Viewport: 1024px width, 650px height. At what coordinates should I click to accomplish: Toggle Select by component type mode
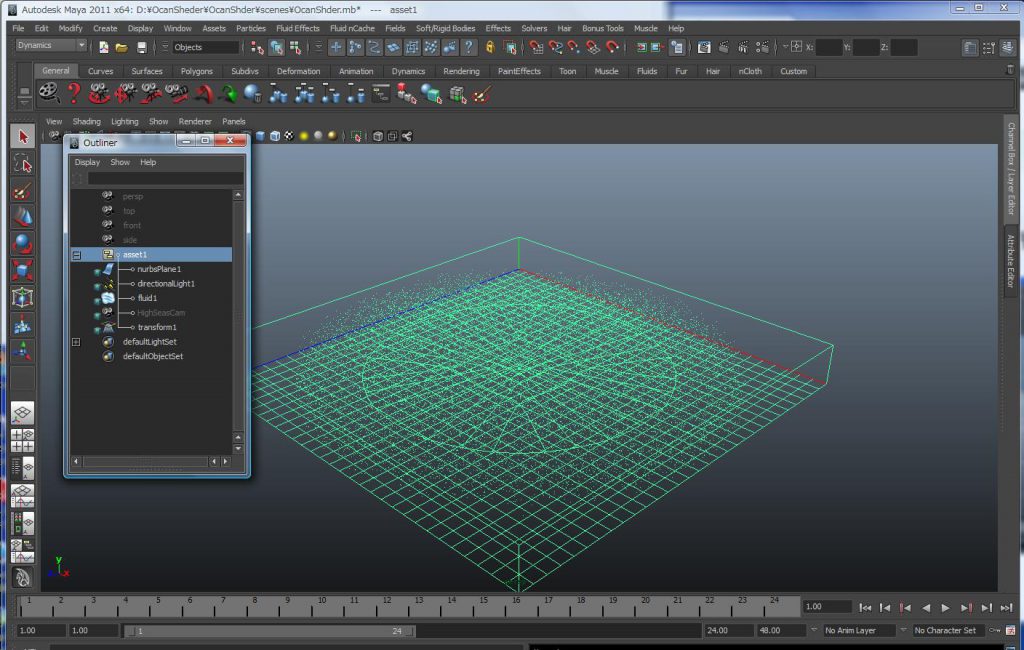point(296,47)
